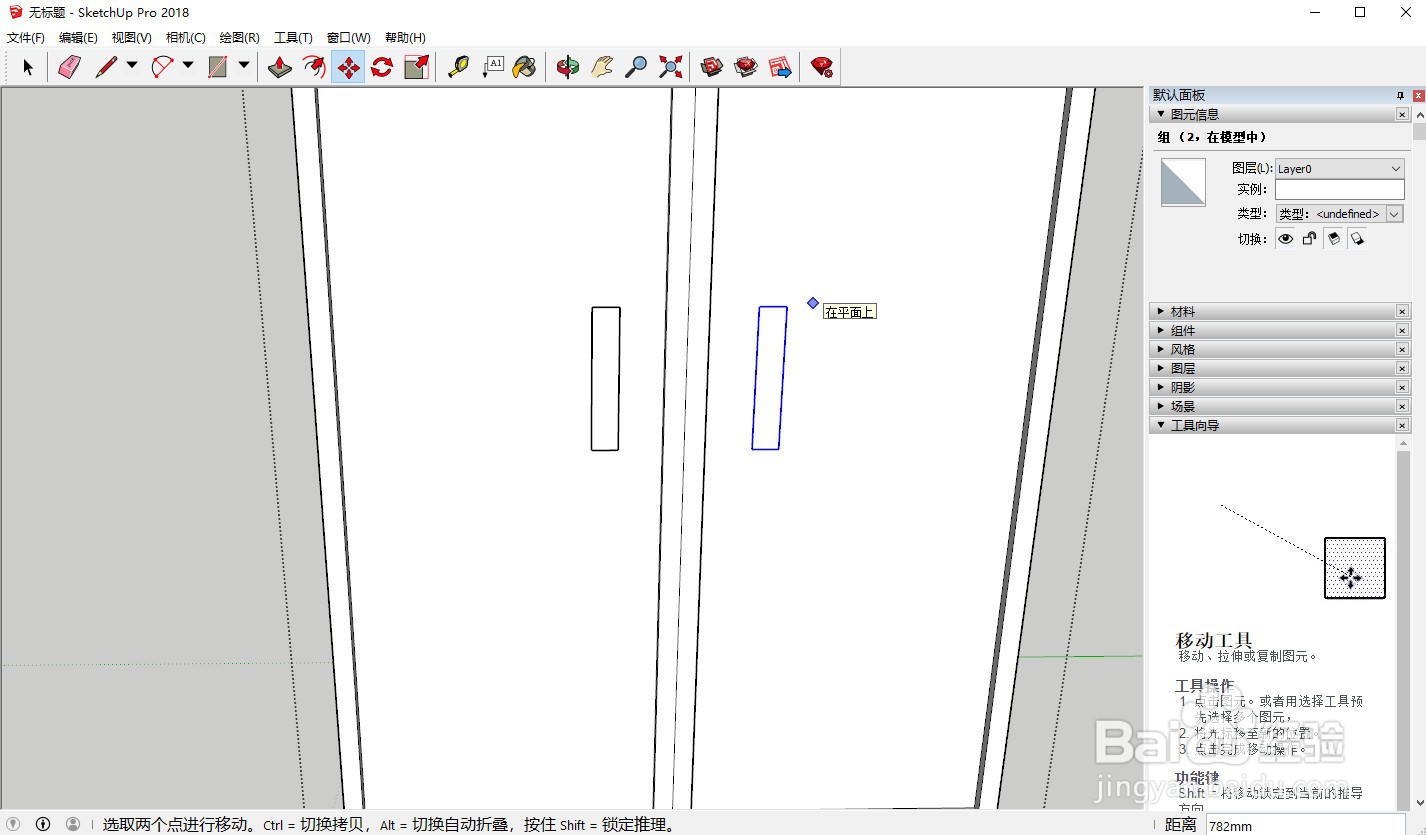Pin the default tray with pushpin
Image resolution: width=1426 pixels, height=835 pixels.
pos(1401,95)
